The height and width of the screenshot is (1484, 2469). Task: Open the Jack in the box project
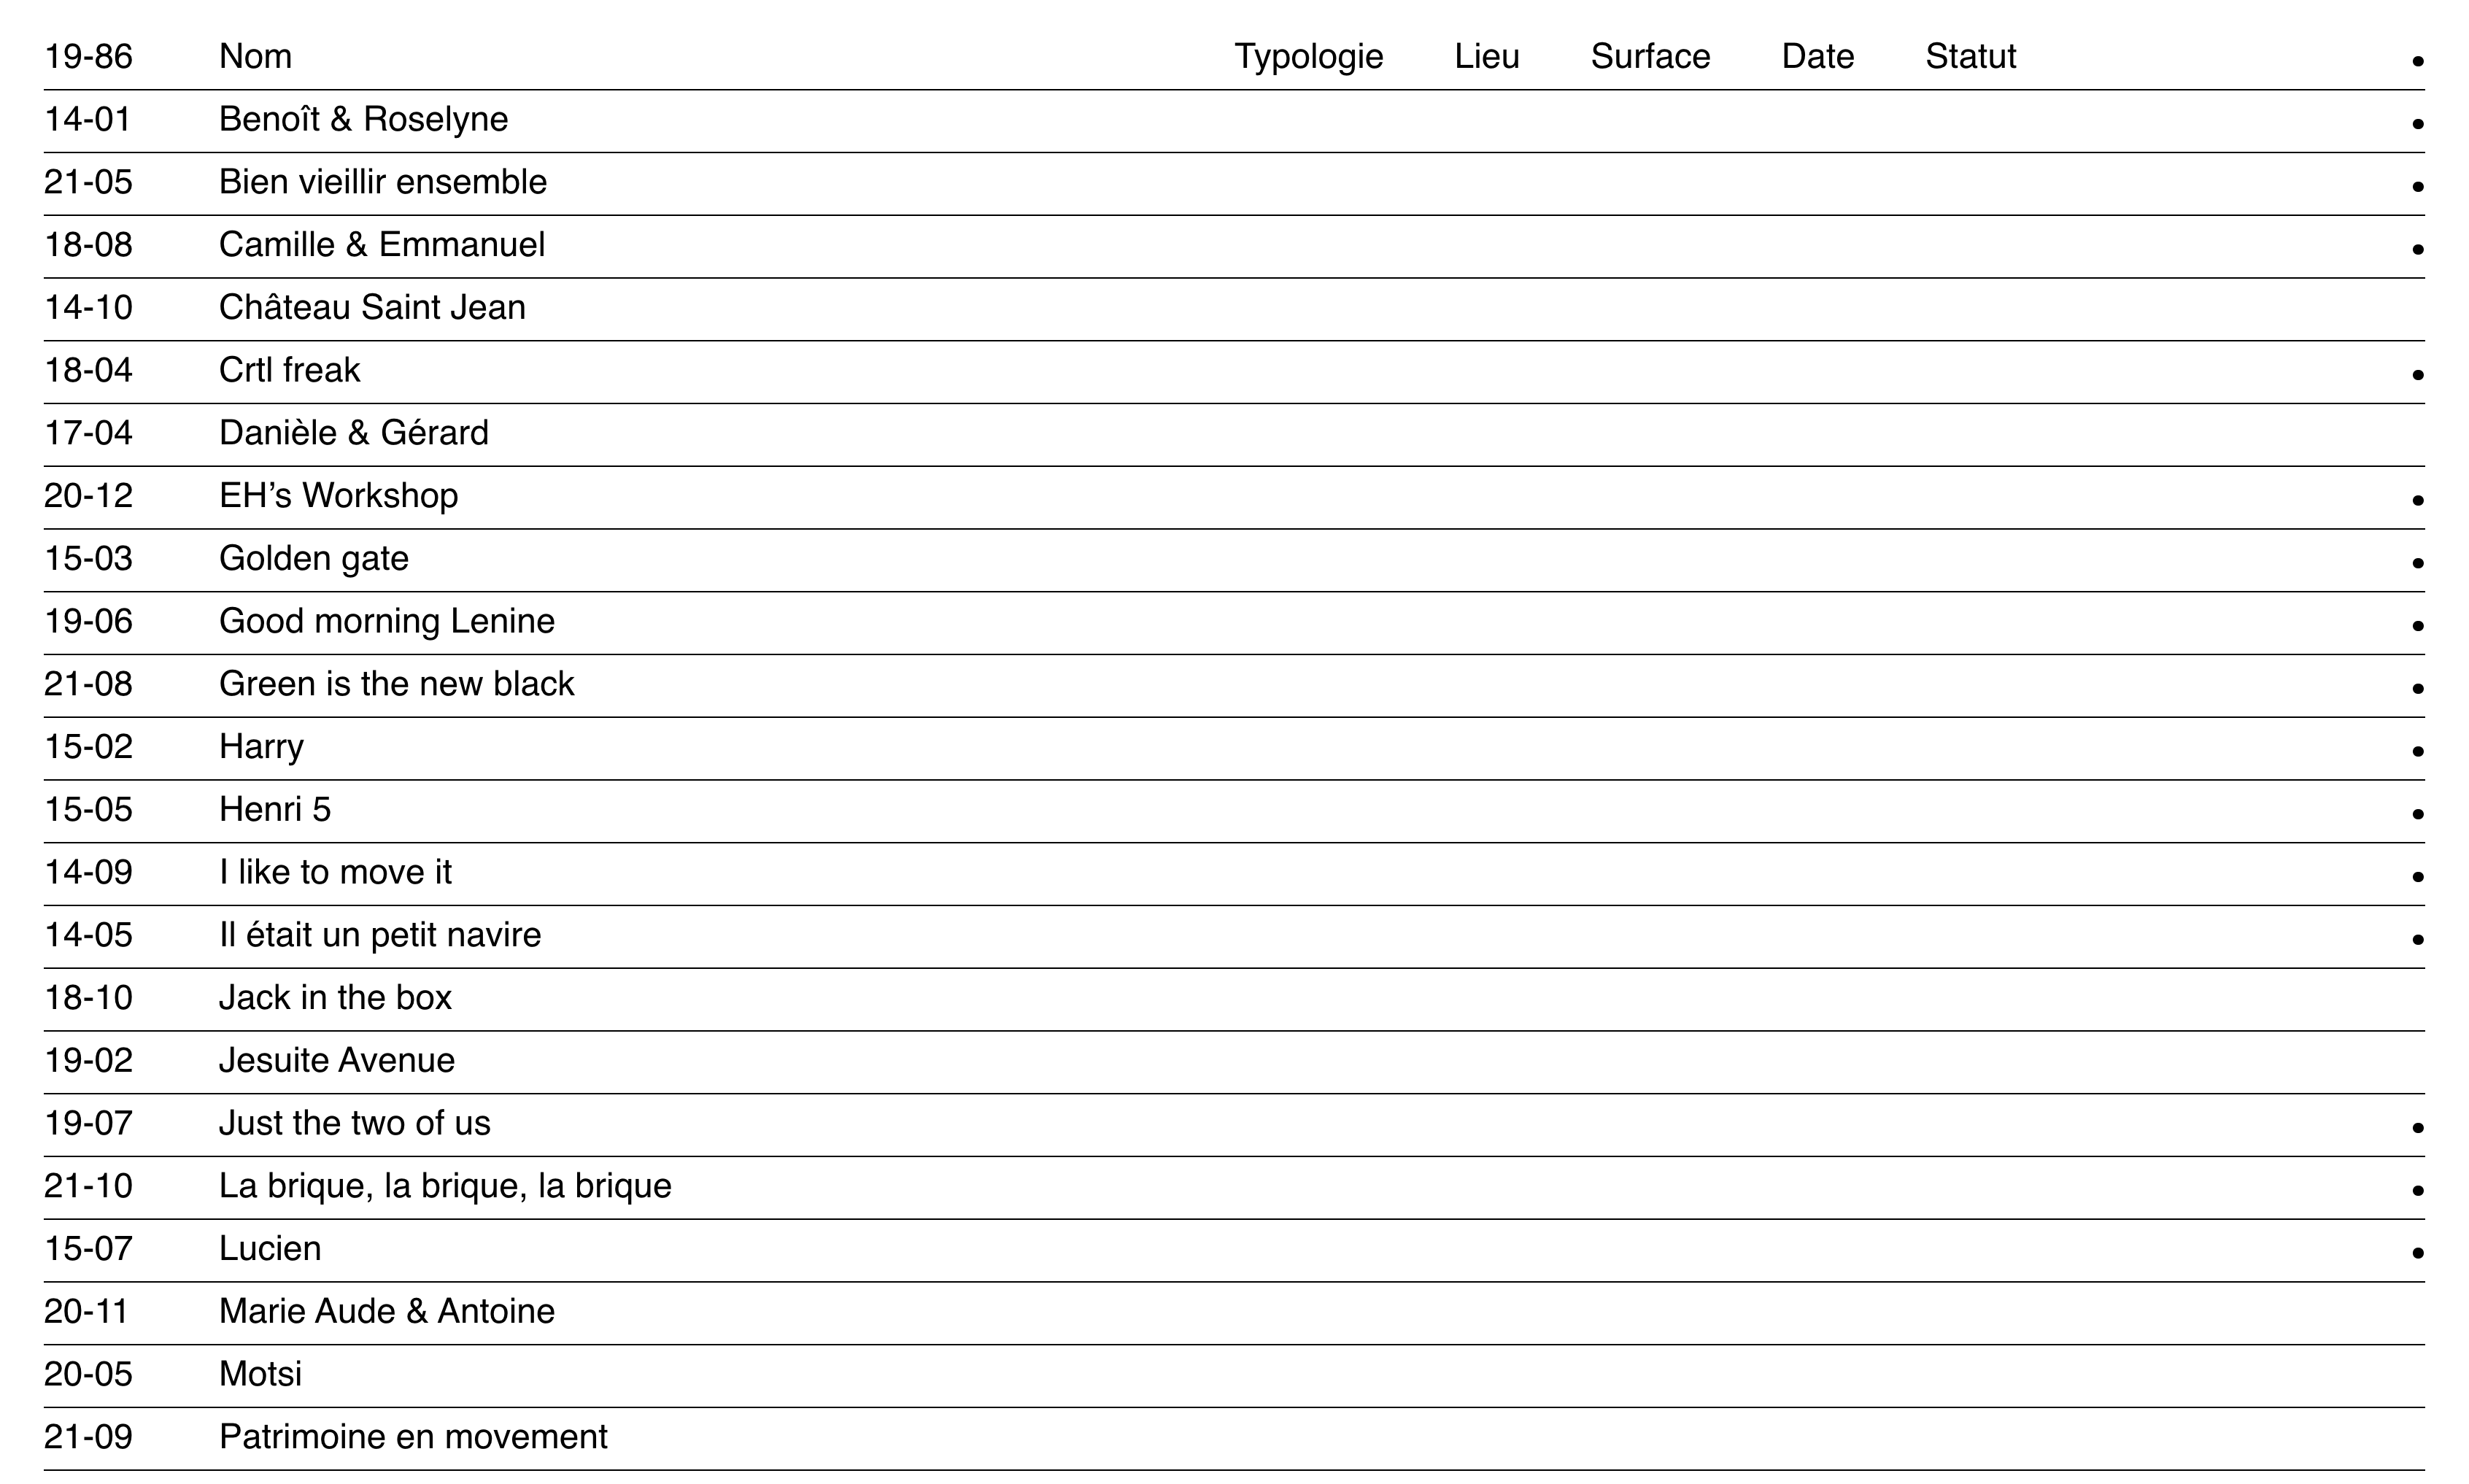[335, 998]
